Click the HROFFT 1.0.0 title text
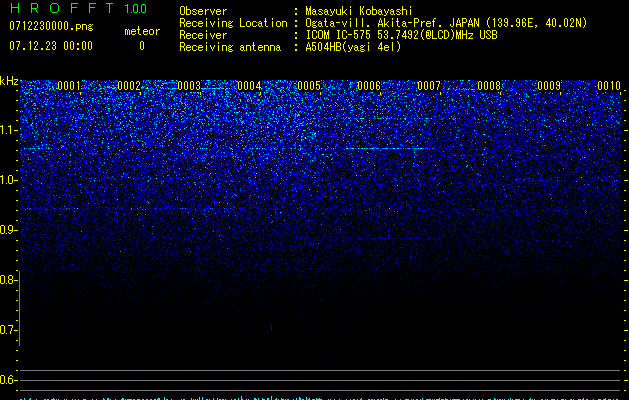This screenshot has height=400, width=629. (78, 8)
